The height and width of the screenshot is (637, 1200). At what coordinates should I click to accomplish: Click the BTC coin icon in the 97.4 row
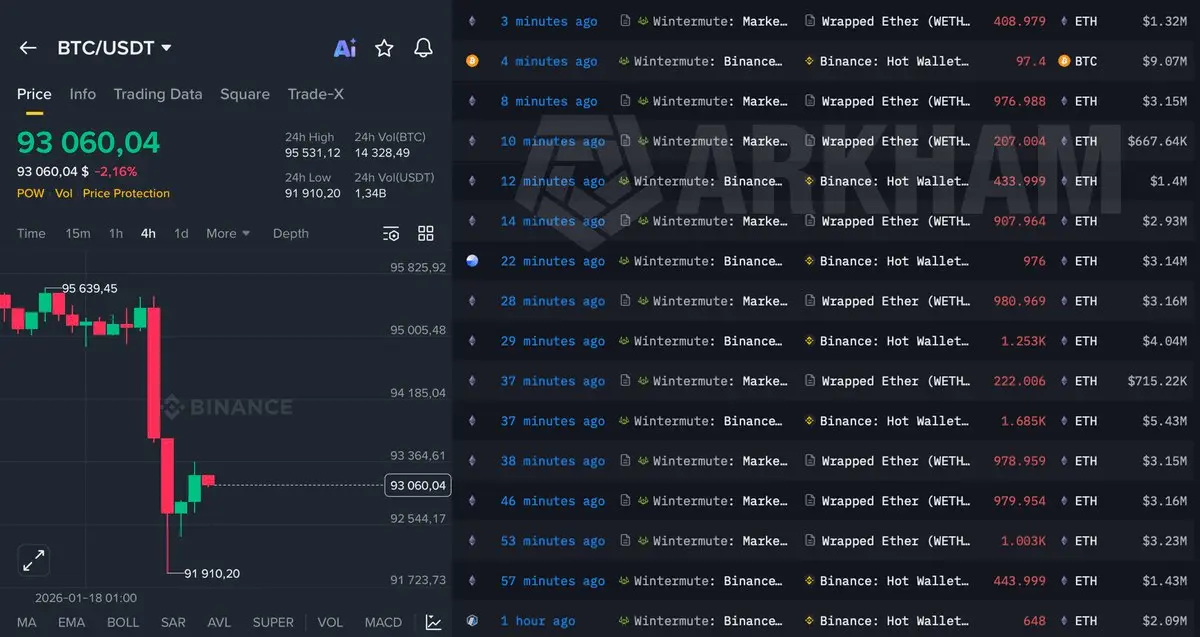1064,61
